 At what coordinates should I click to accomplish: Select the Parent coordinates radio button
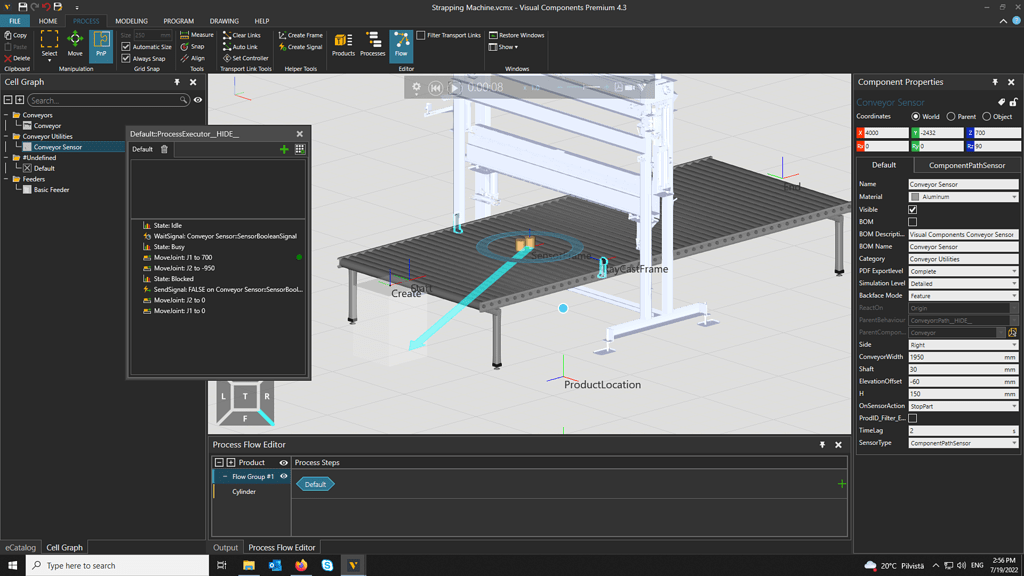pyautogui.click(x=951, y=116)
